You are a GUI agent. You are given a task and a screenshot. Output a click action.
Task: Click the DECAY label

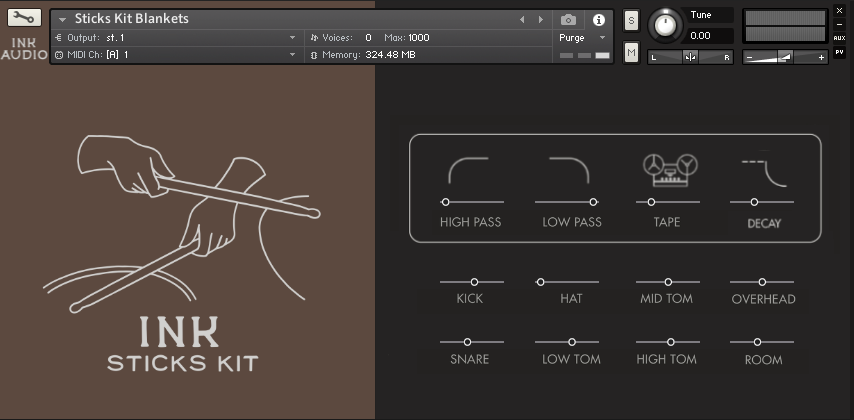tap(764, 223)
